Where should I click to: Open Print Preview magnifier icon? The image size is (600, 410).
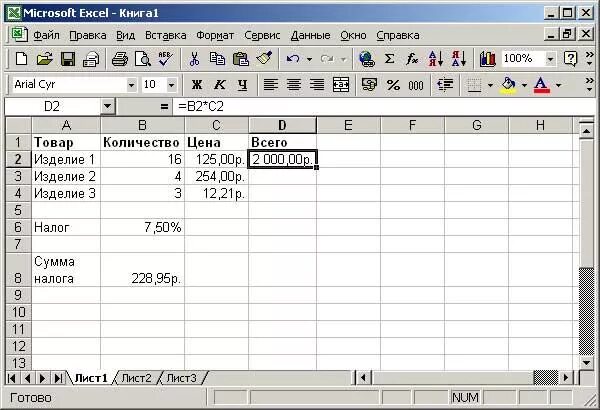click(143, 59)
